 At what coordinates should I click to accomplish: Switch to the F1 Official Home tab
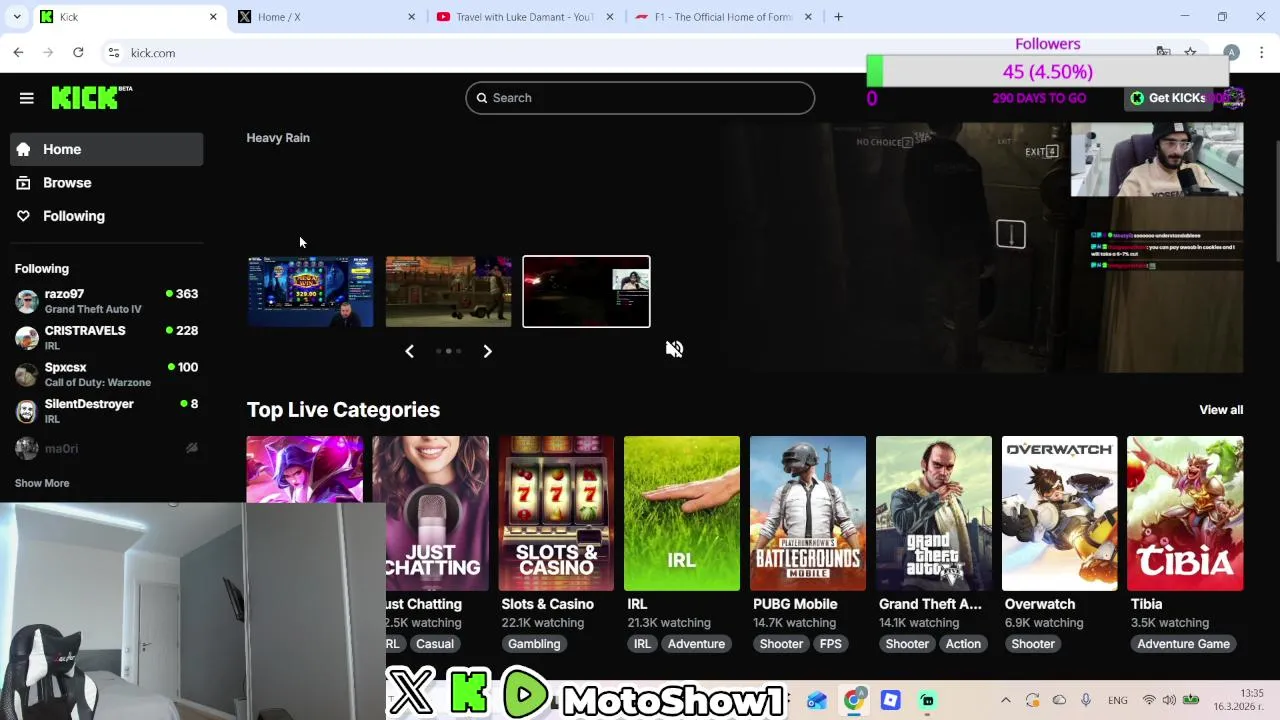tap(722, 17)
